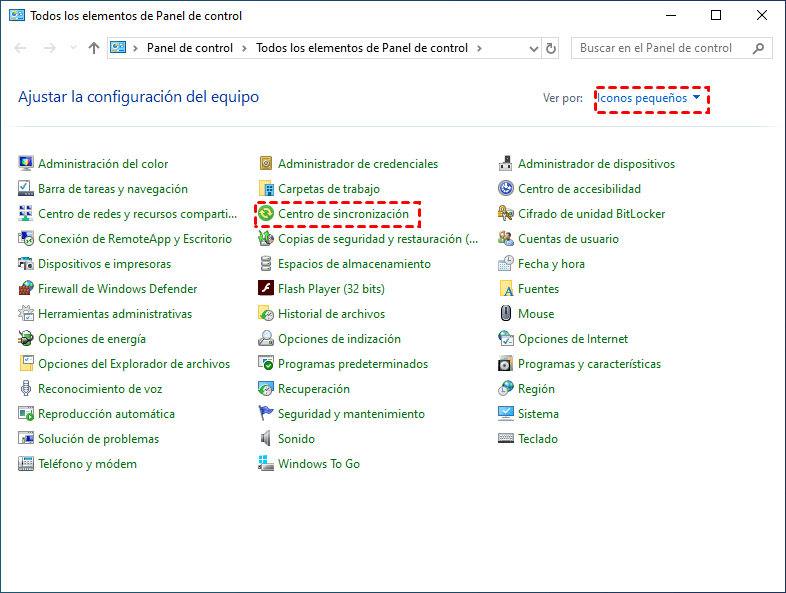Click the Espacios de almacenamiento disk icon

point(266,264)
